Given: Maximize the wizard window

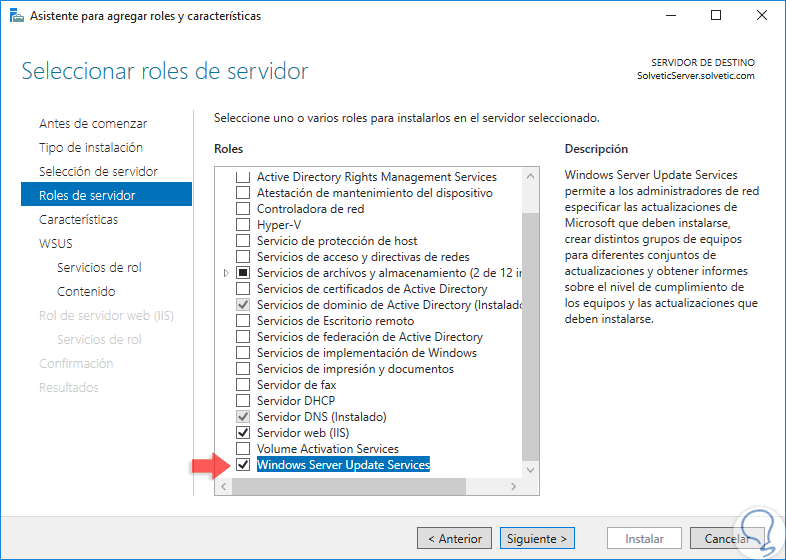Looking at the screenshot, I should click(716, 16).
